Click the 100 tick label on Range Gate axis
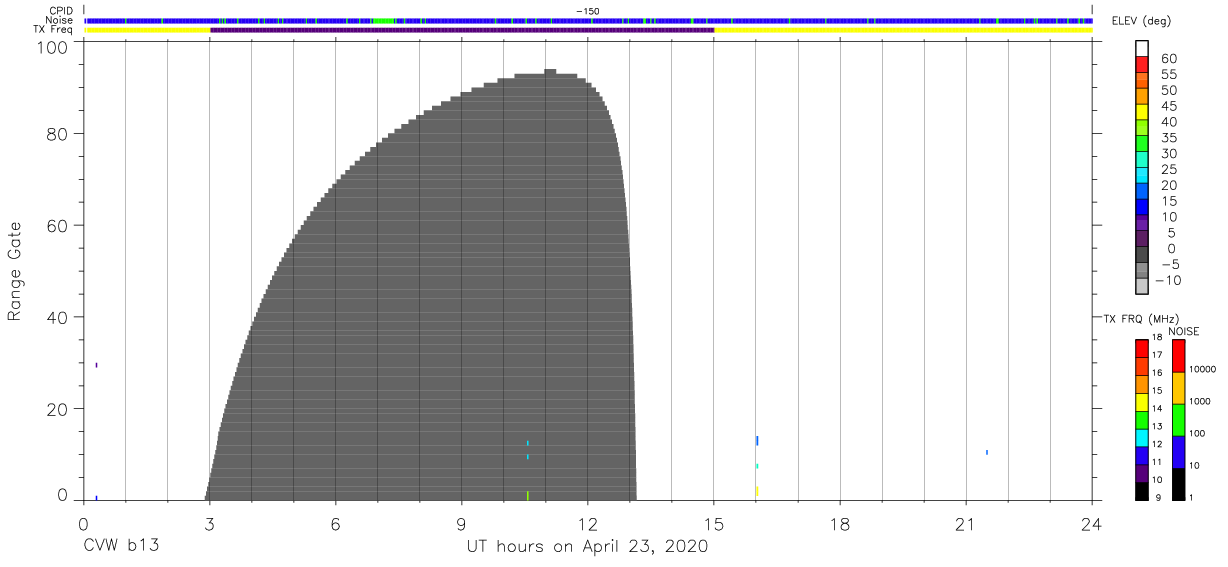The image size is (1228, 567). click(54, 46)
